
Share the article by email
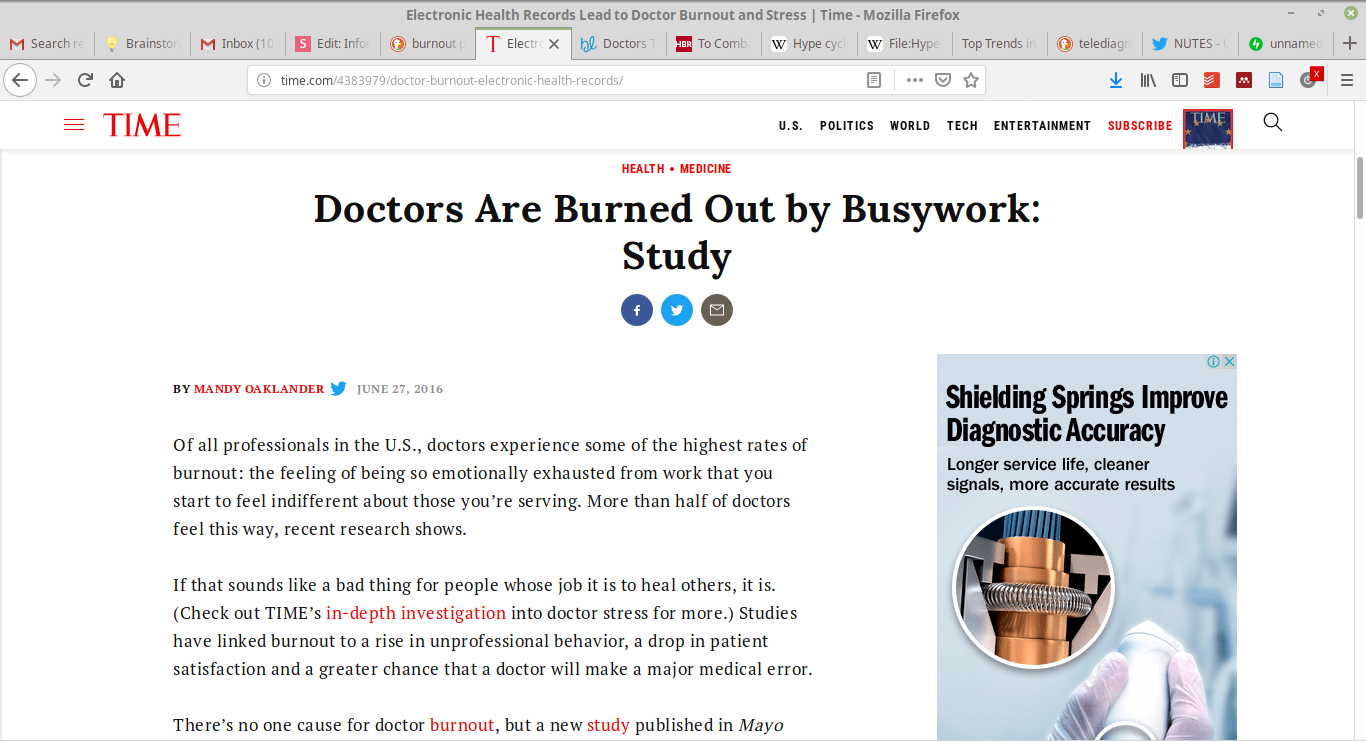717,310
